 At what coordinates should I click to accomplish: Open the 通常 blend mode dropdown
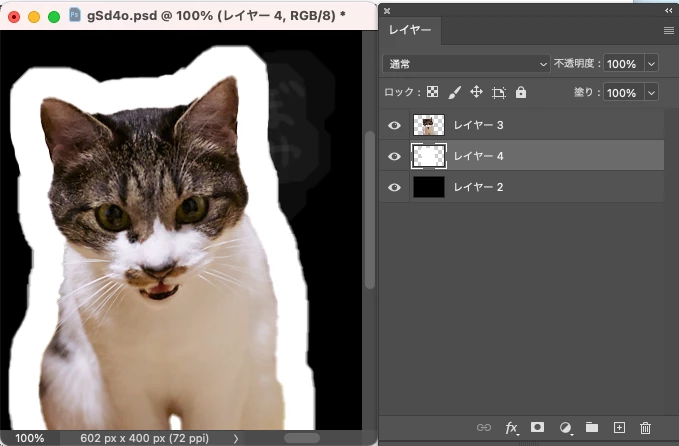(x=466, y=64)
